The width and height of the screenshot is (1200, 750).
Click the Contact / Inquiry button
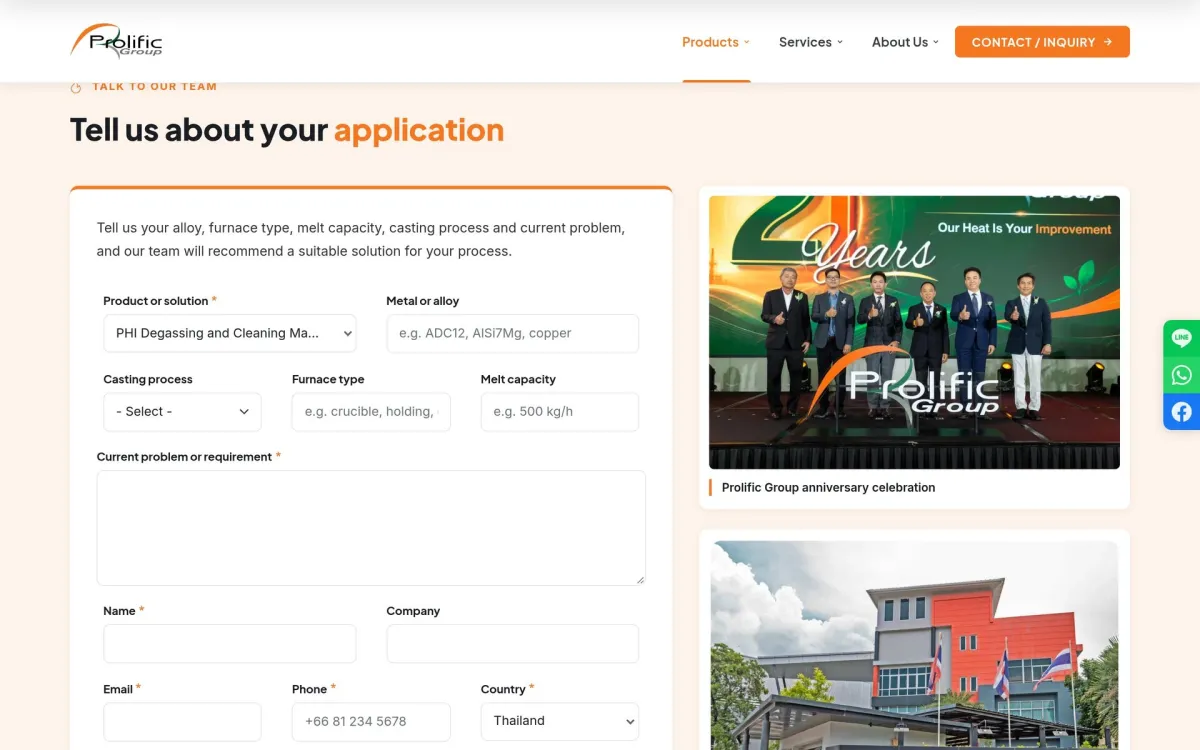click(1042, 42)
